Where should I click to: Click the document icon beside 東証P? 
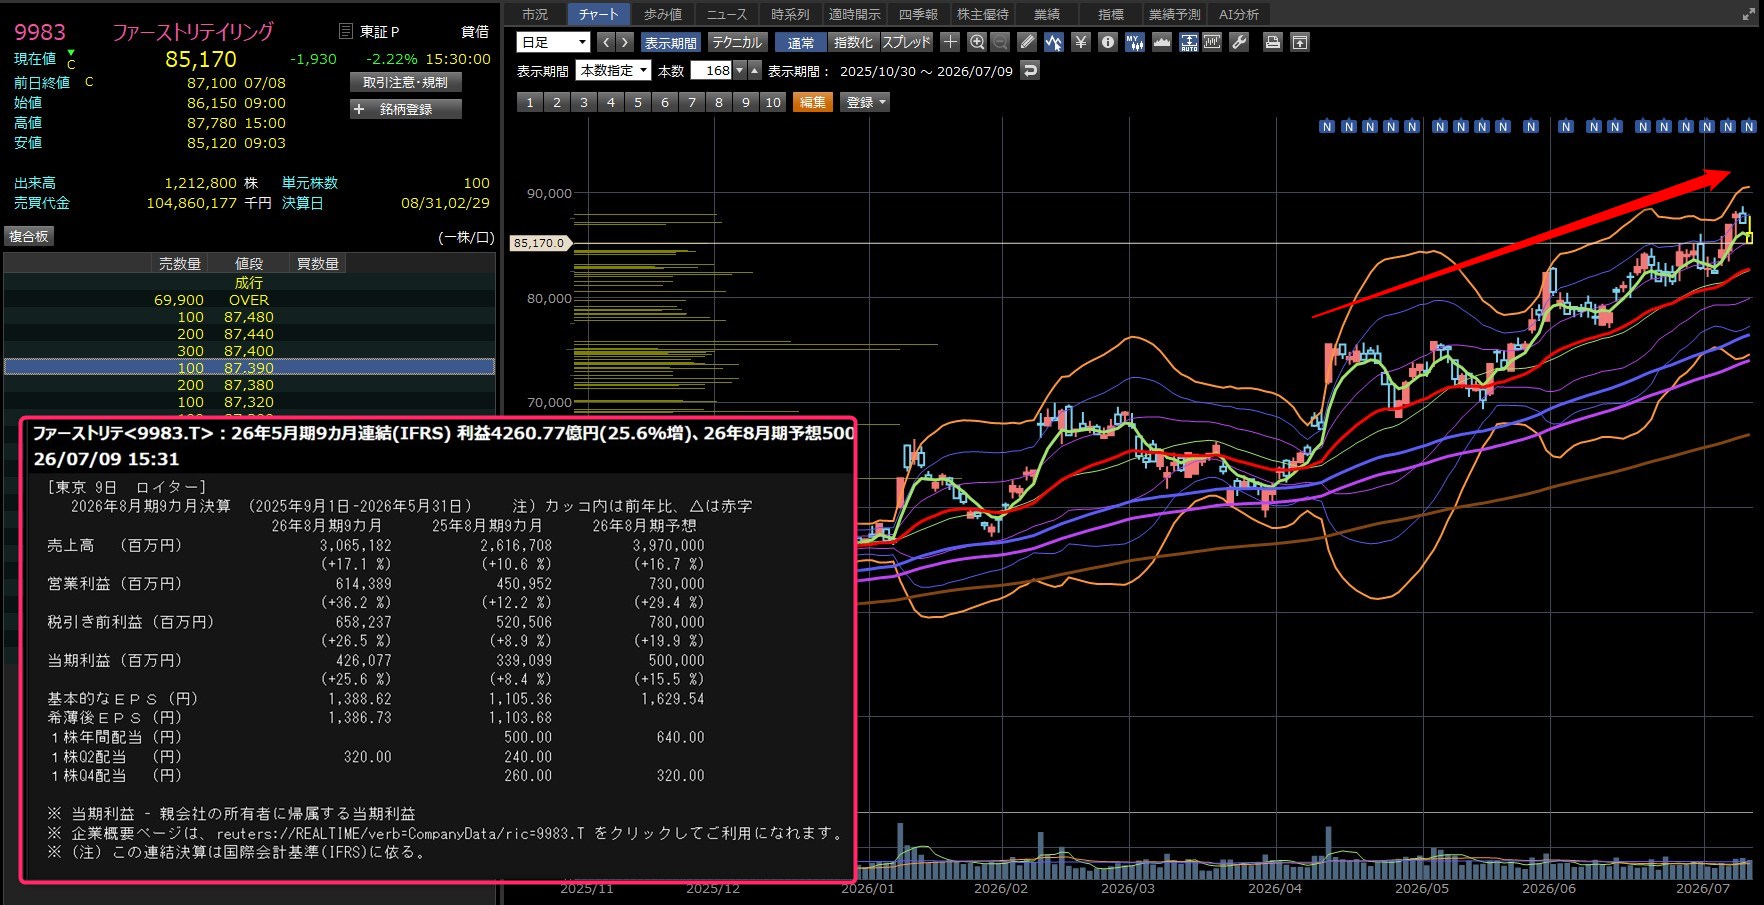[346, 31]
